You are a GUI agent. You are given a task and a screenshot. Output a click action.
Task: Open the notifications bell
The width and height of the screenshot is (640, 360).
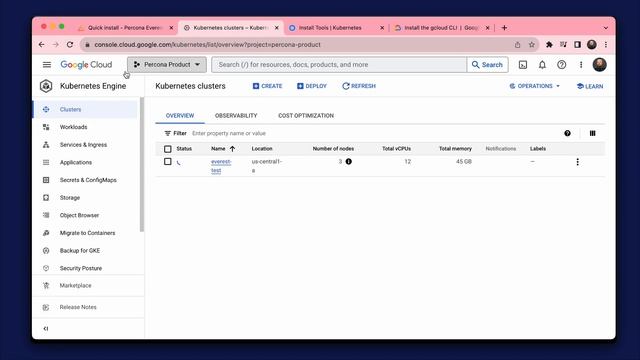[542, 64]
